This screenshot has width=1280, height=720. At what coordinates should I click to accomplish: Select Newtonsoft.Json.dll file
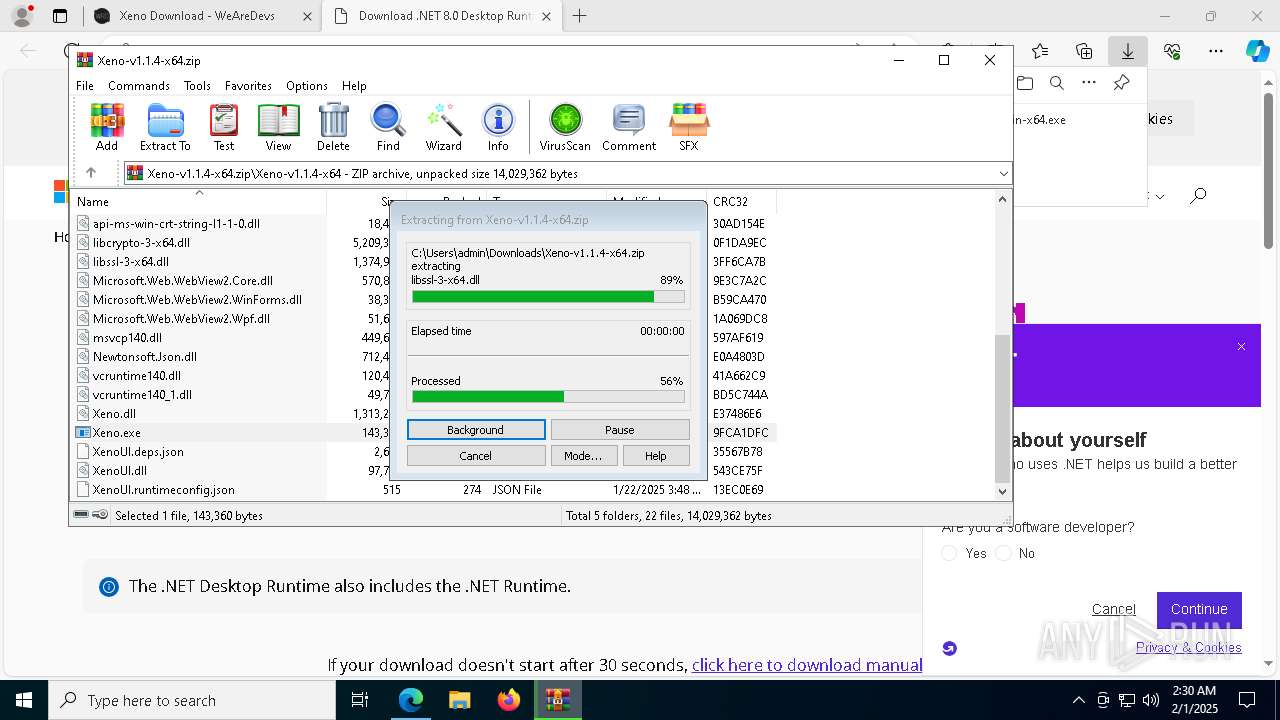point(144,357)
